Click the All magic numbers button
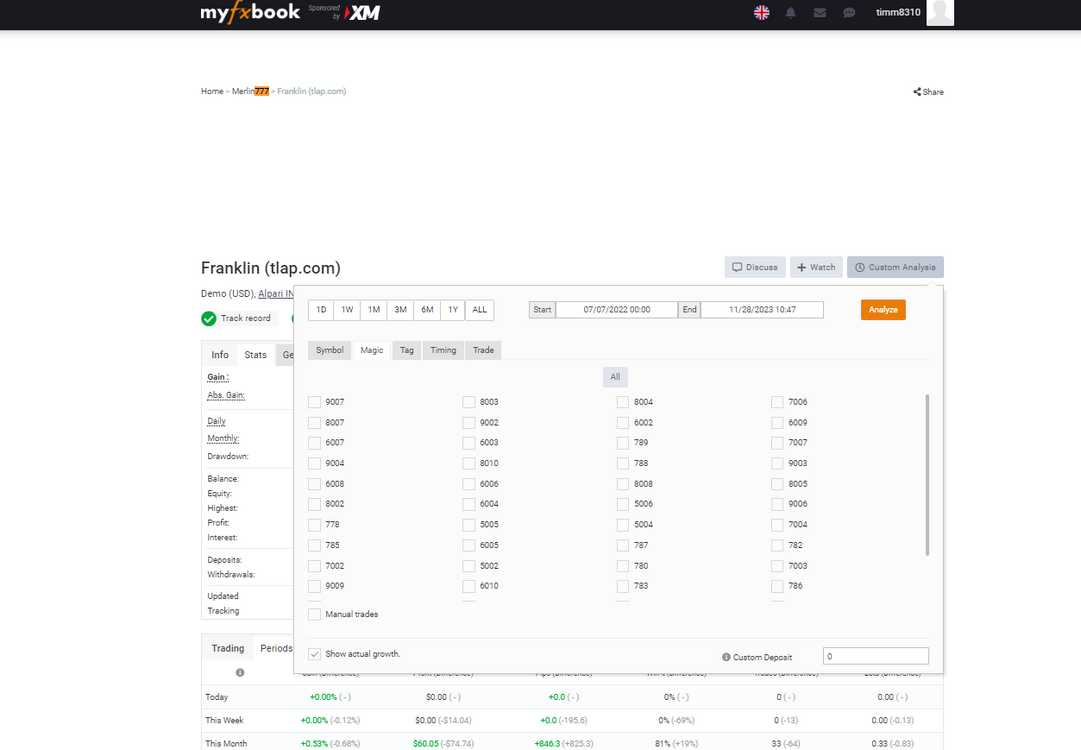The width and height of the screenshot is (1081, 750). coord(615,377)
